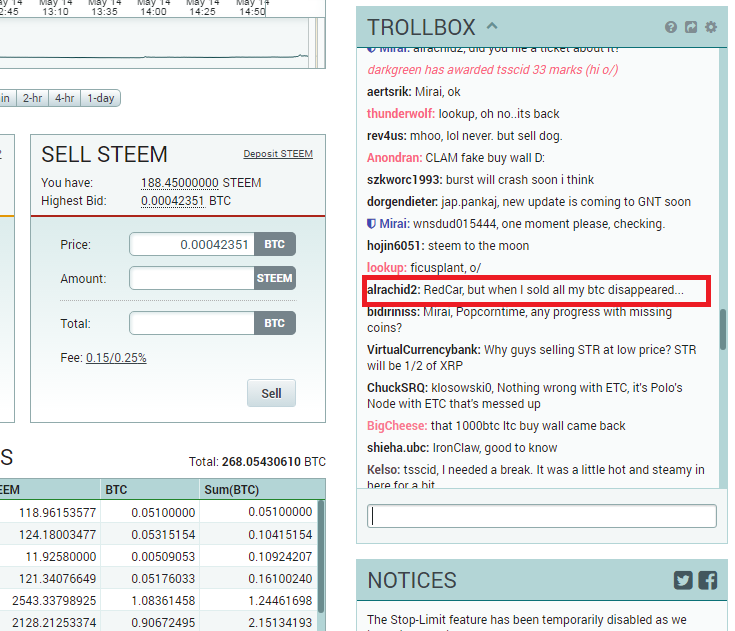Open the Trollbox help question-mark icon
This screenshot has width=735, height=631.
click(x=671, y=27)
